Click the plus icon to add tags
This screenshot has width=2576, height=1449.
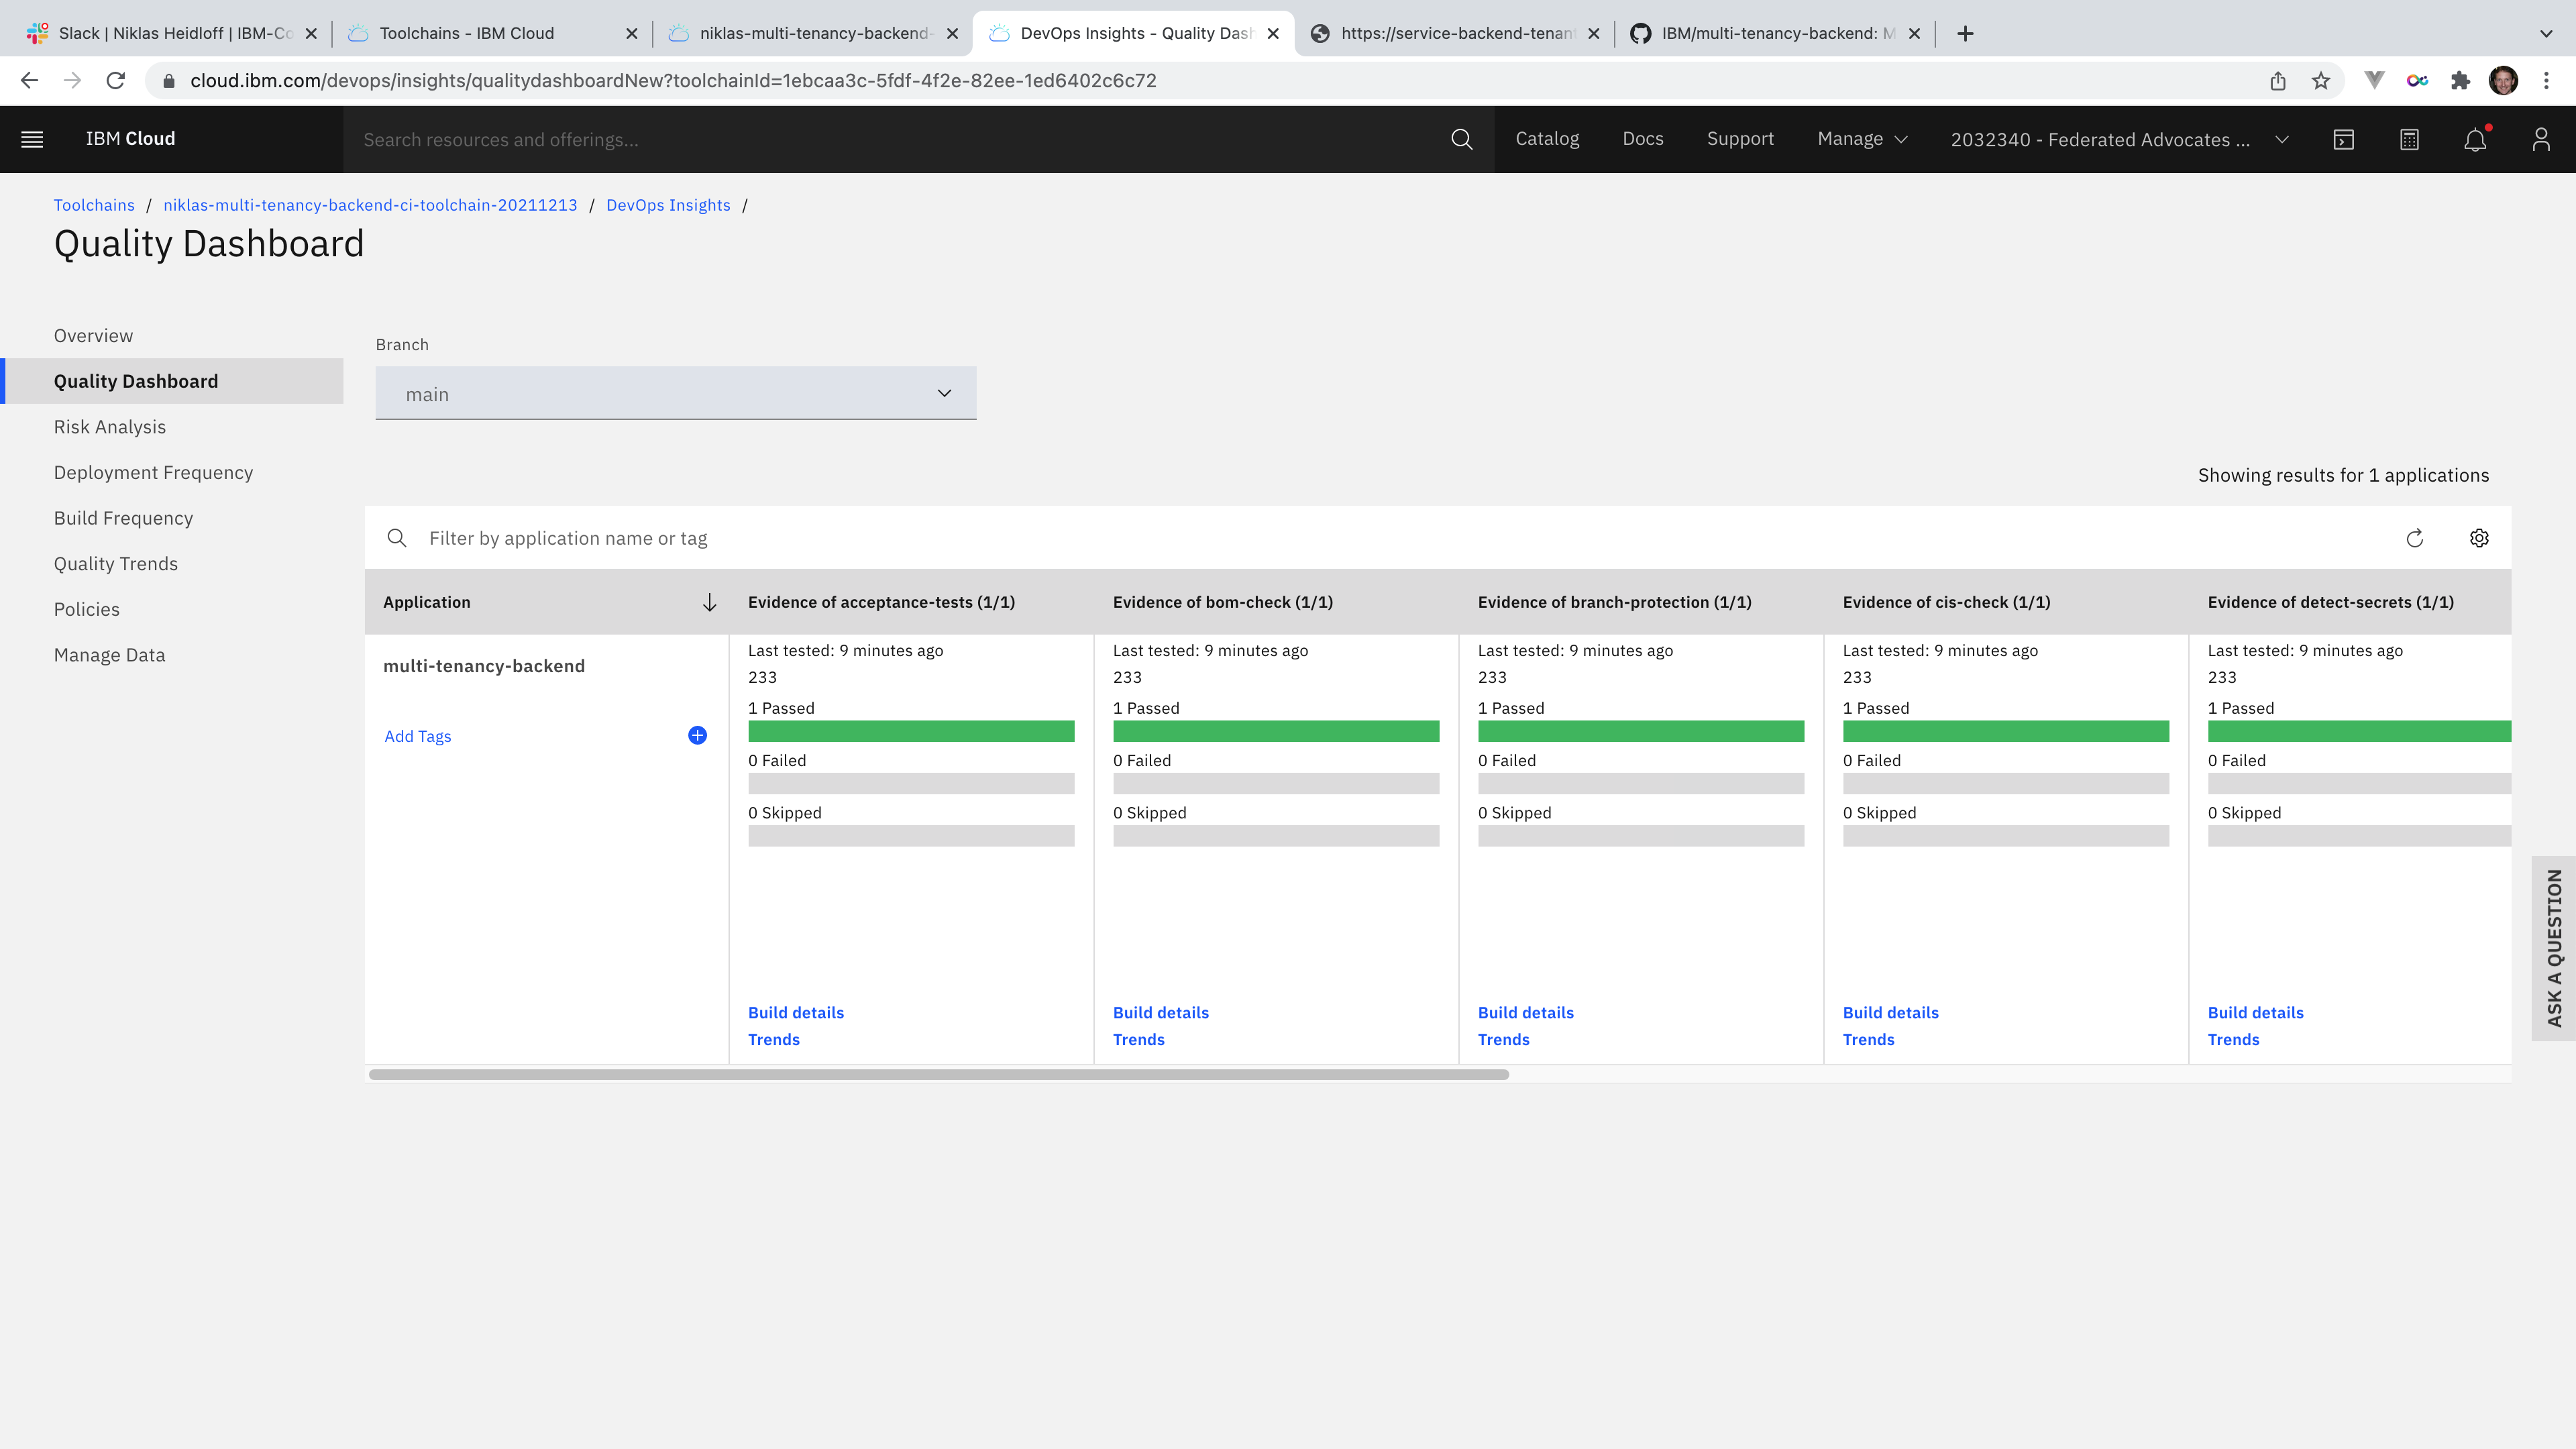[697, 735]
